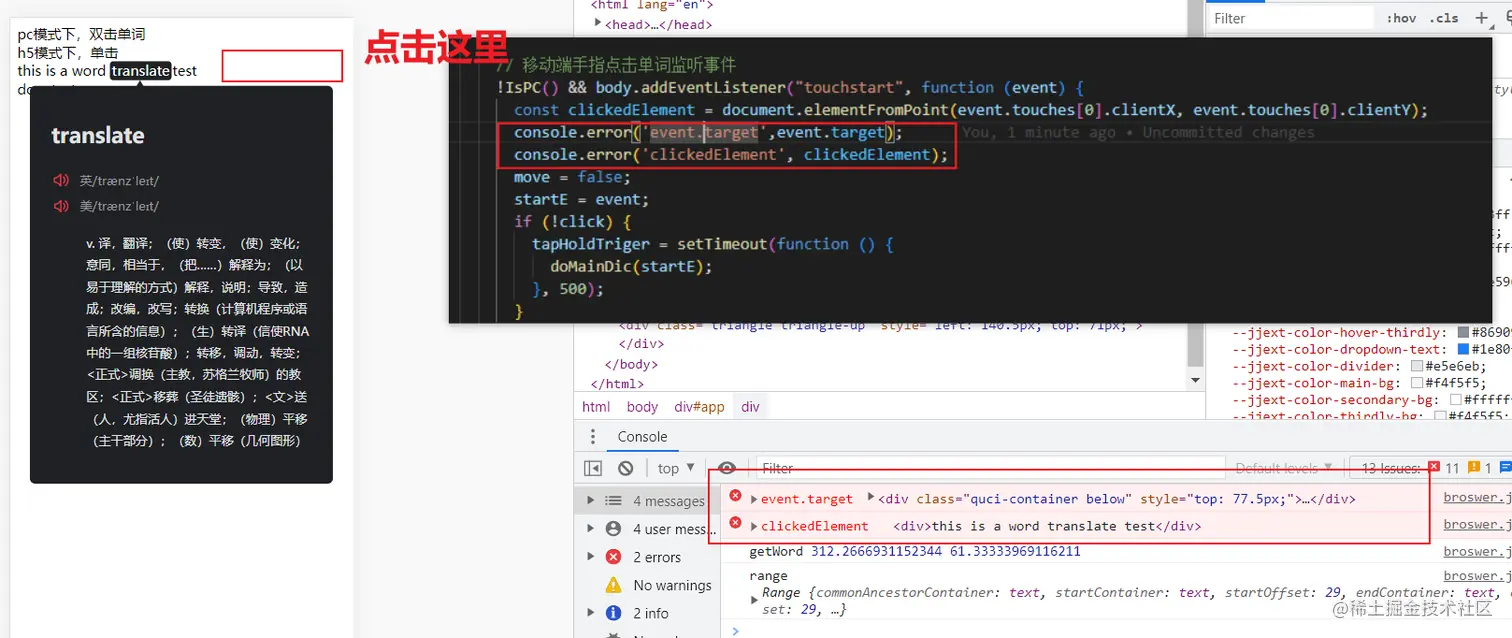Expand the clickedElement error log entry
This screenshot has width=1512, height=638.
755,526
